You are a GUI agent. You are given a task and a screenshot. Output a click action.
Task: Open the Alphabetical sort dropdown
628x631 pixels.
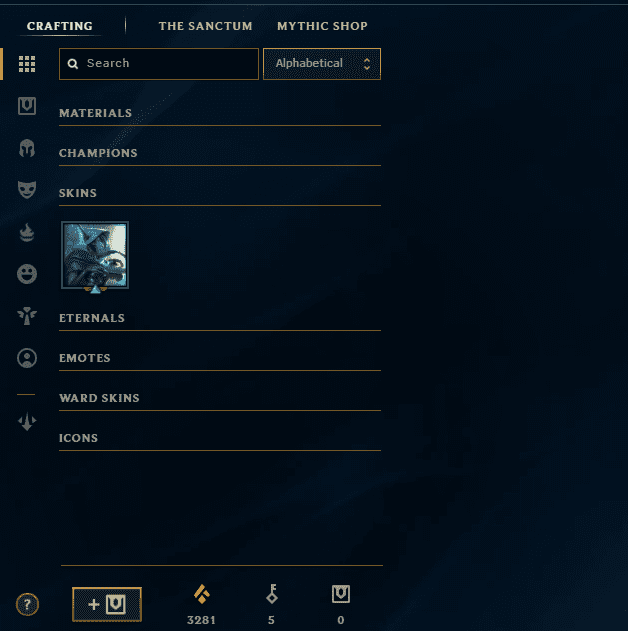tap(322, 64)
